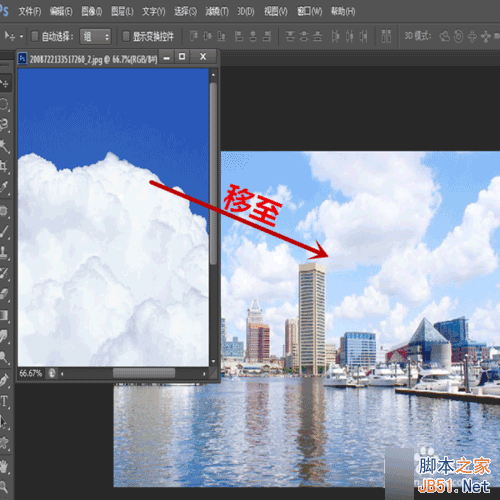Select the Gradient tool
500x500 pixels.
pyautogui.click(x=4, y=315)
